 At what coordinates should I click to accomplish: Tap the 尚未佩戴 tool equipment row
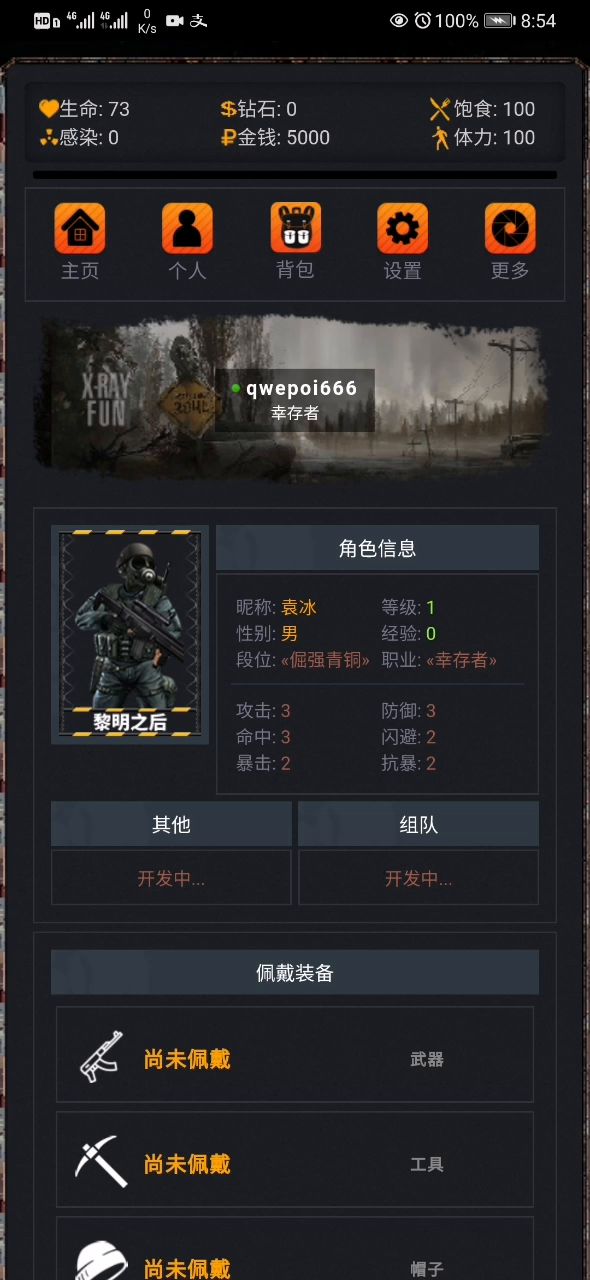click(x=295, y=1160)
